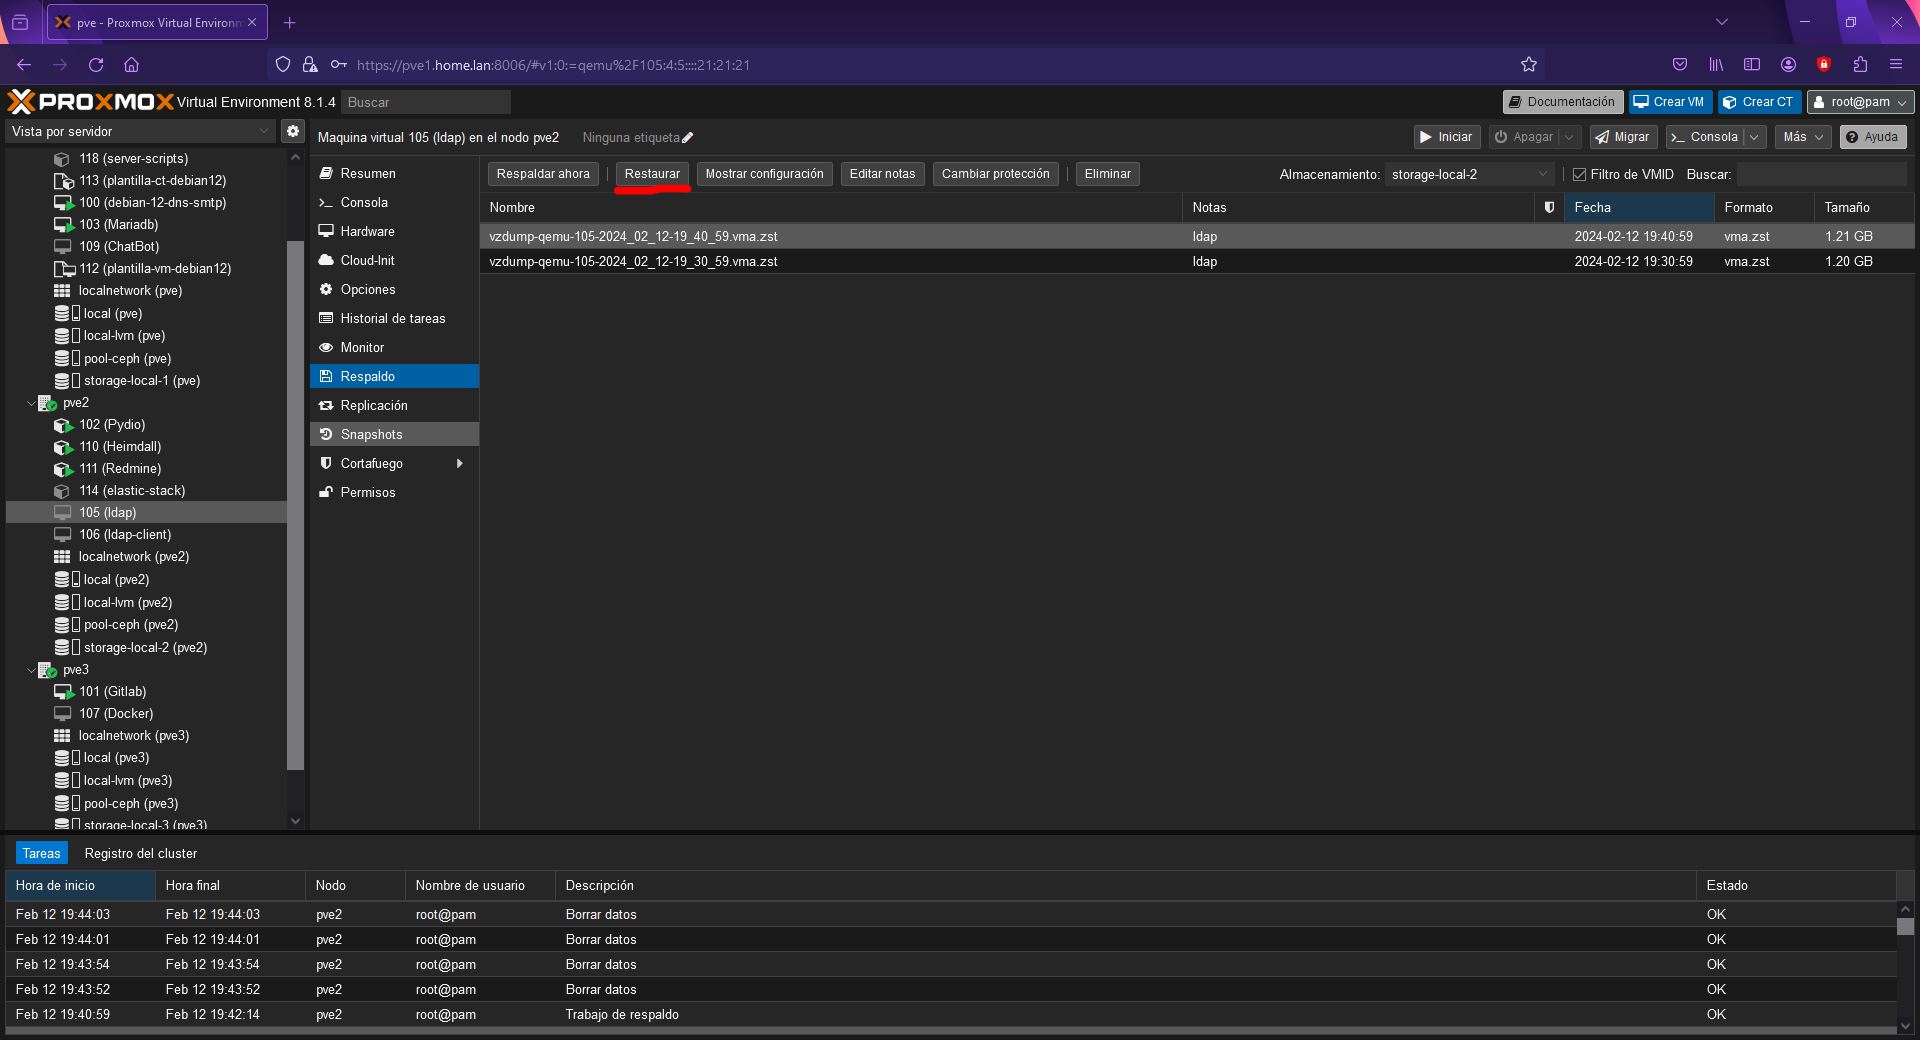Click the red uBlock extension icon
The height and width of the screenshot is (1040, 1920).
pos(1824,65)
